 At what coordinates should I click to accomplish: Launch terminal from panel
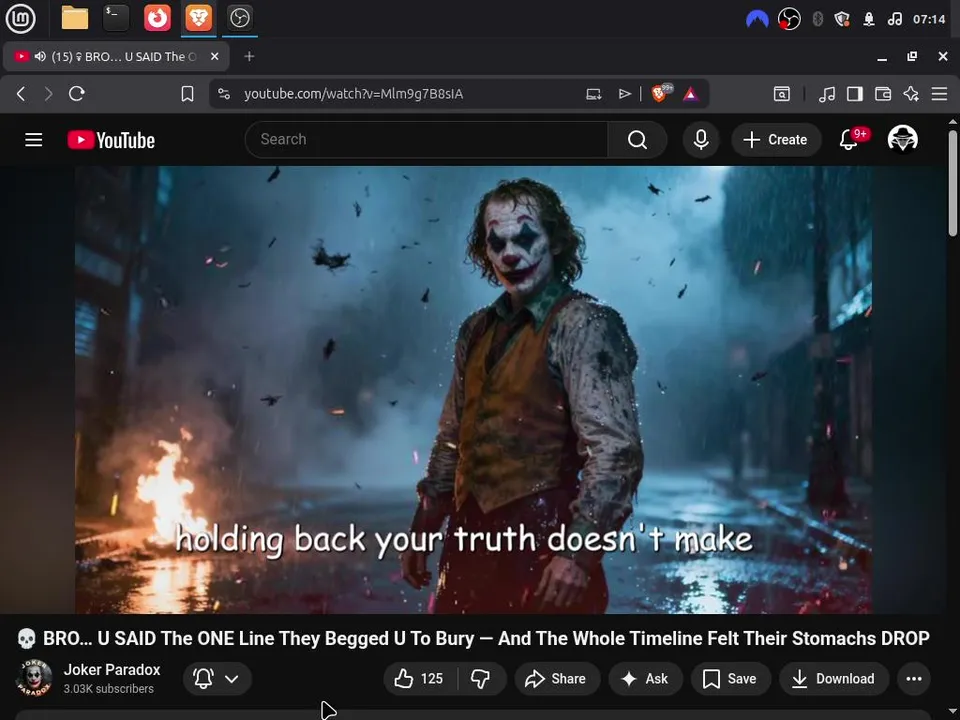(116, 18)
